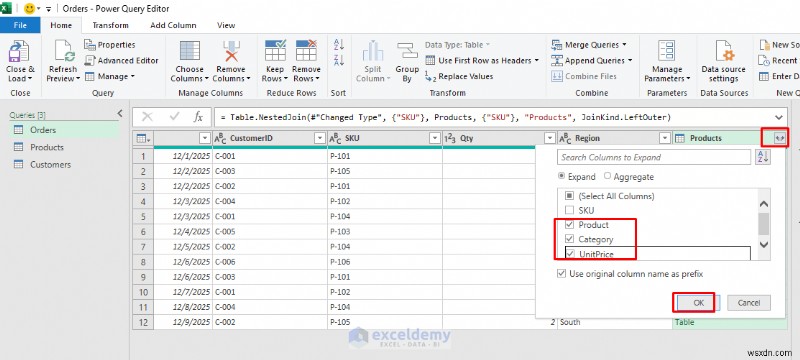The image size is (800, 360).
Task: Click the table corner menu icon in the grid
Action: [143, 138]
